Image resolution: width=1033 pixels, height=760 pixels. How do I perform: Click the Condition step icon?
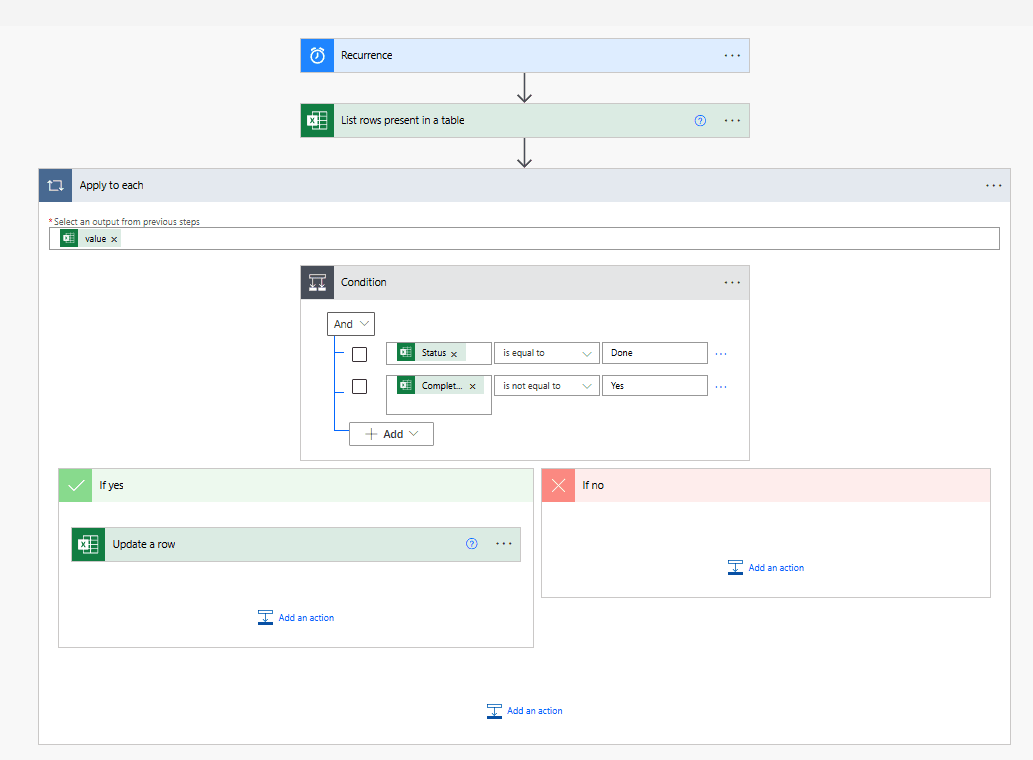pyautogui.click(x=317, y=282)
